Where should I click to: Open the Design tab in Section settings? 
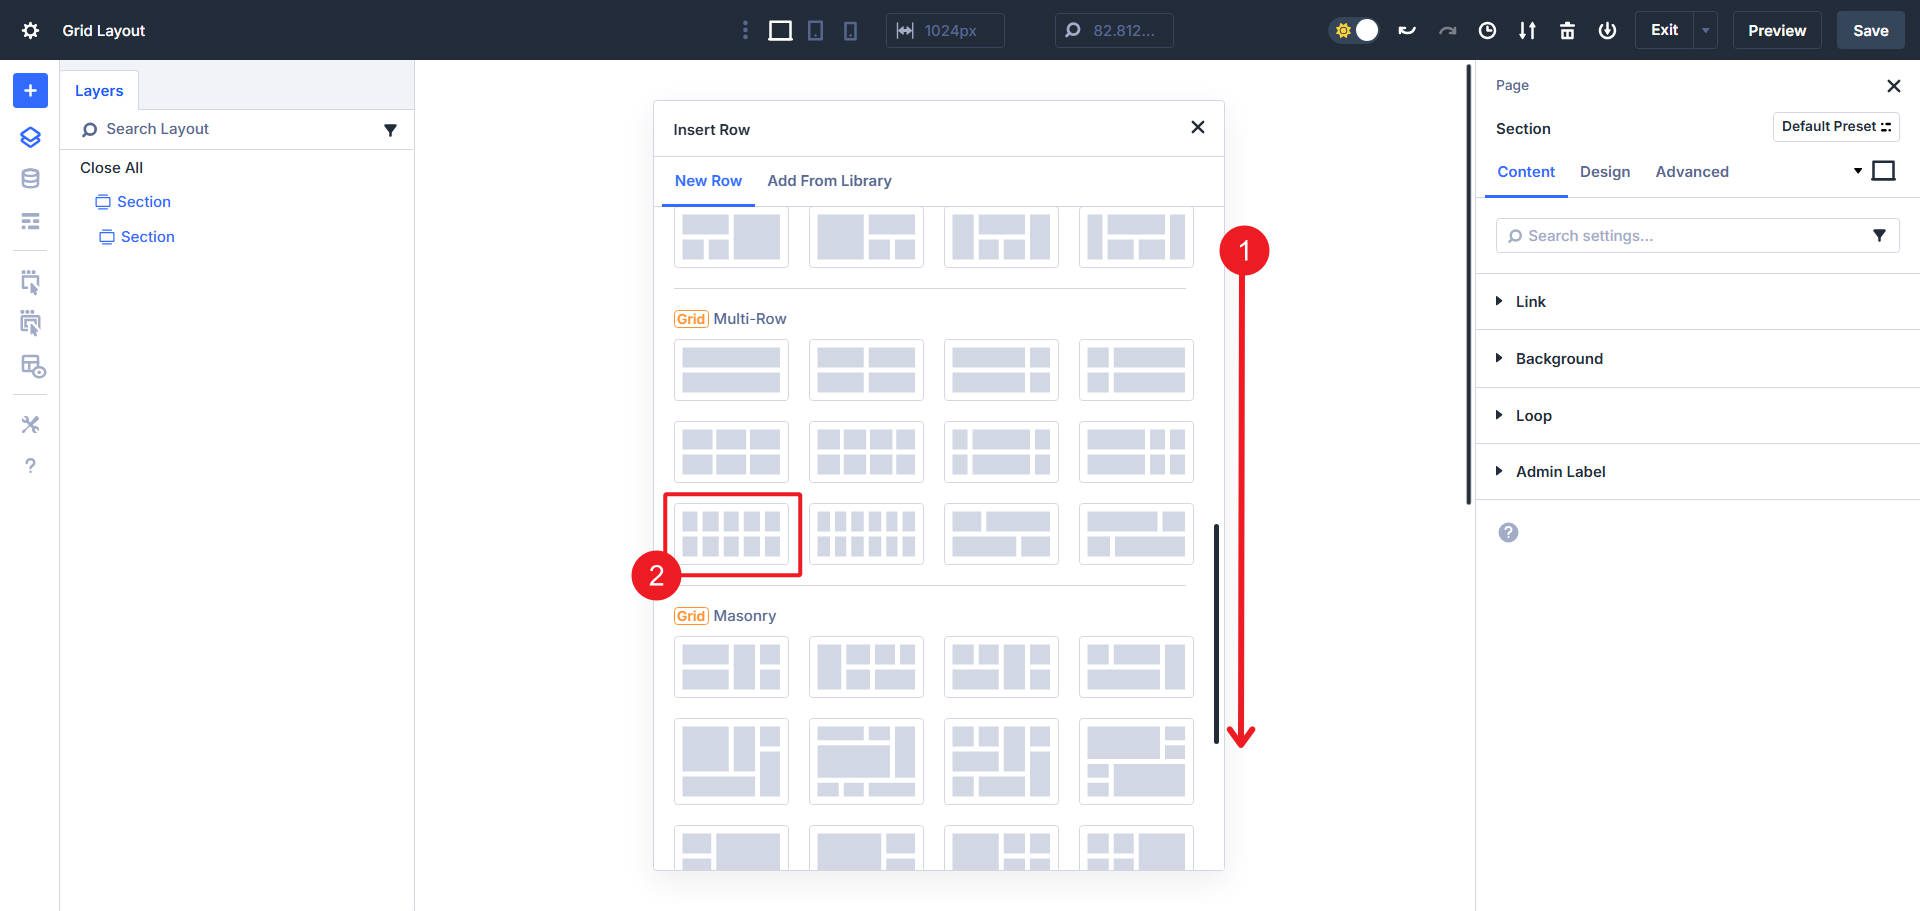(1604, 171)
